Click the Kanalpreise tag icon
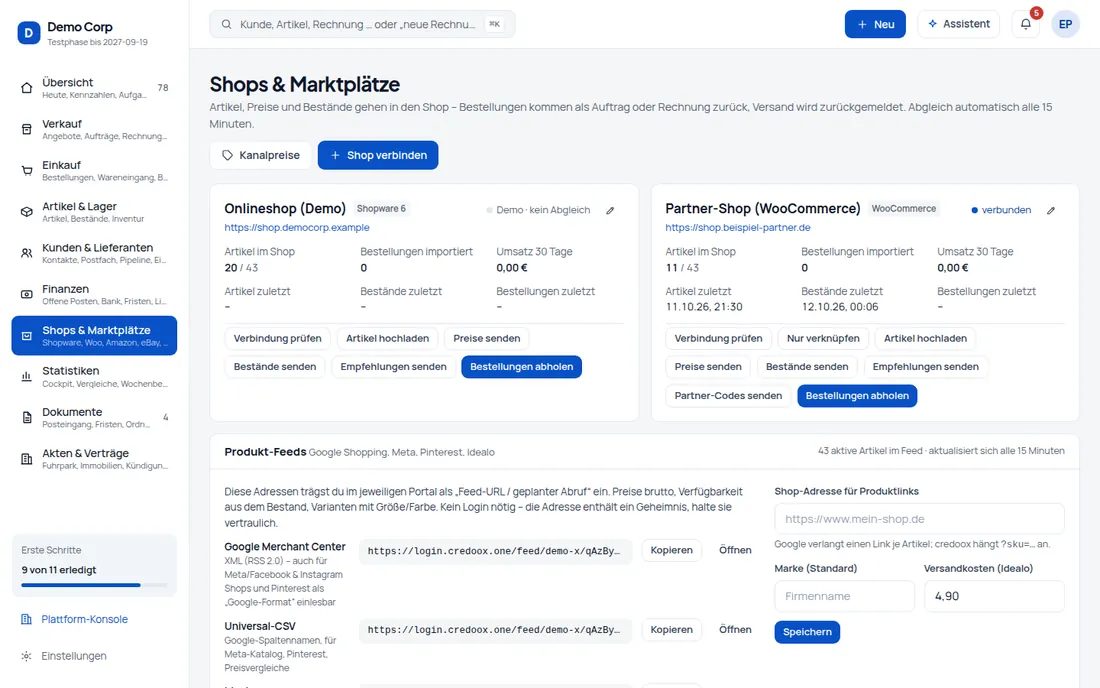This screenshot has height=688, width=1100. point(227,156)
